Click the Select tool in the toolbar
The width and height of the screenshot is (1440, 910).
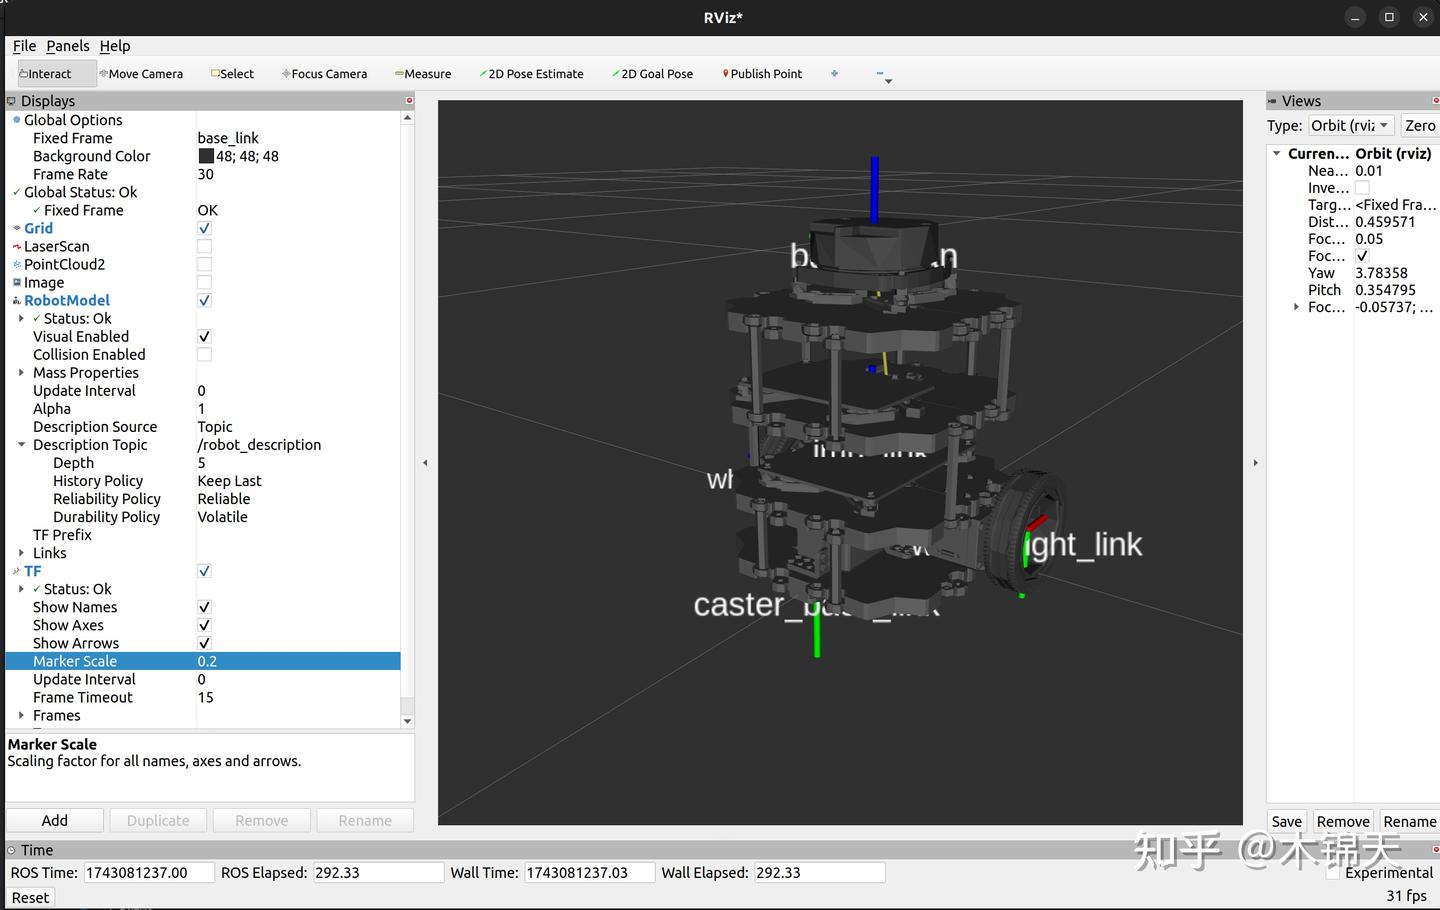[x=233, y=74]
